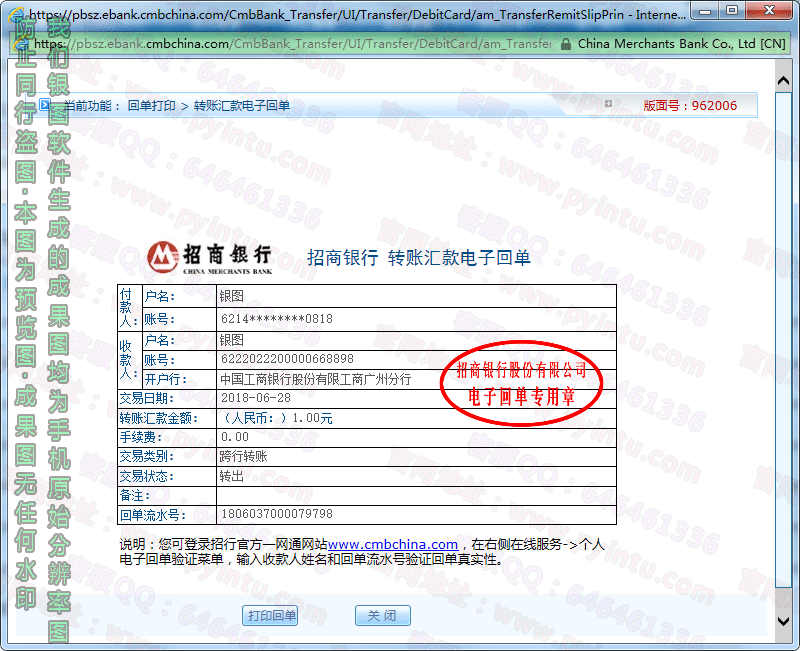Click the 招商银行 转账汇款电子回单 heading
Viewport: 800px width, 651px height.
419,258
